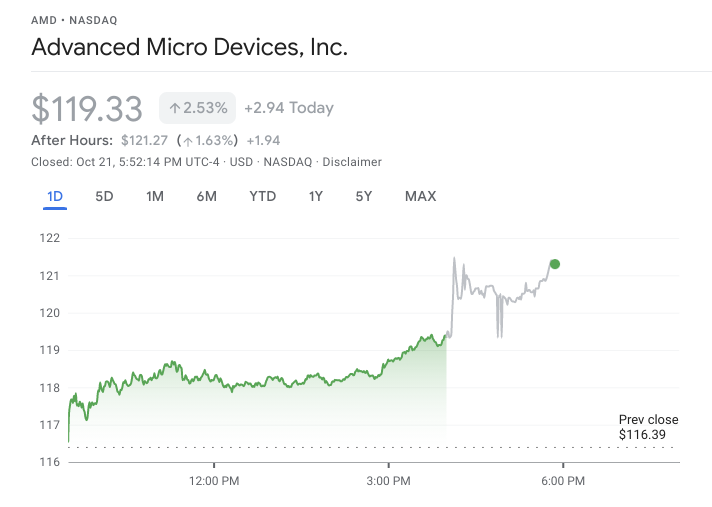Open the 1M chart range
The width and height of the screenshot is (712, 507).
click(x=155, y=197)
